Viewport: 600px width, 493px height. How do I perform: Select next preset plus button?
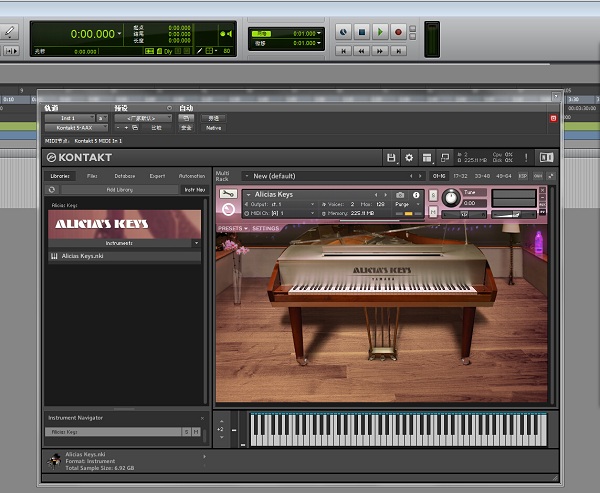[x=126, y=128]
